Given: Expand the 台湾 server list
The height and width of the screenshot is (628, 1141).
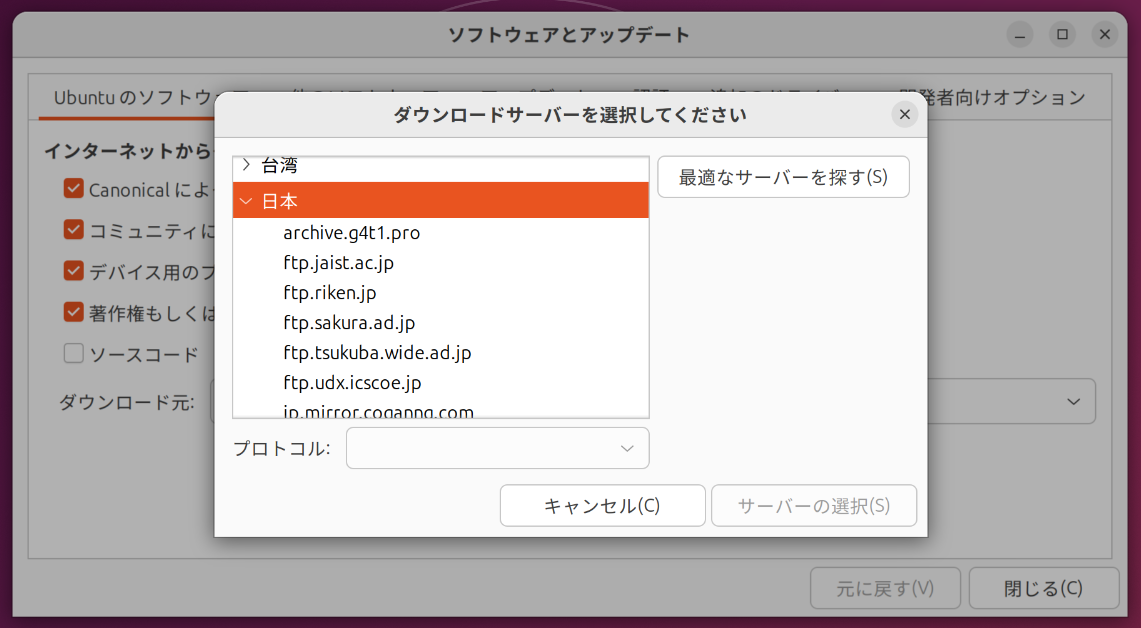Looking at the screenshot, I should tap(246, 166).
